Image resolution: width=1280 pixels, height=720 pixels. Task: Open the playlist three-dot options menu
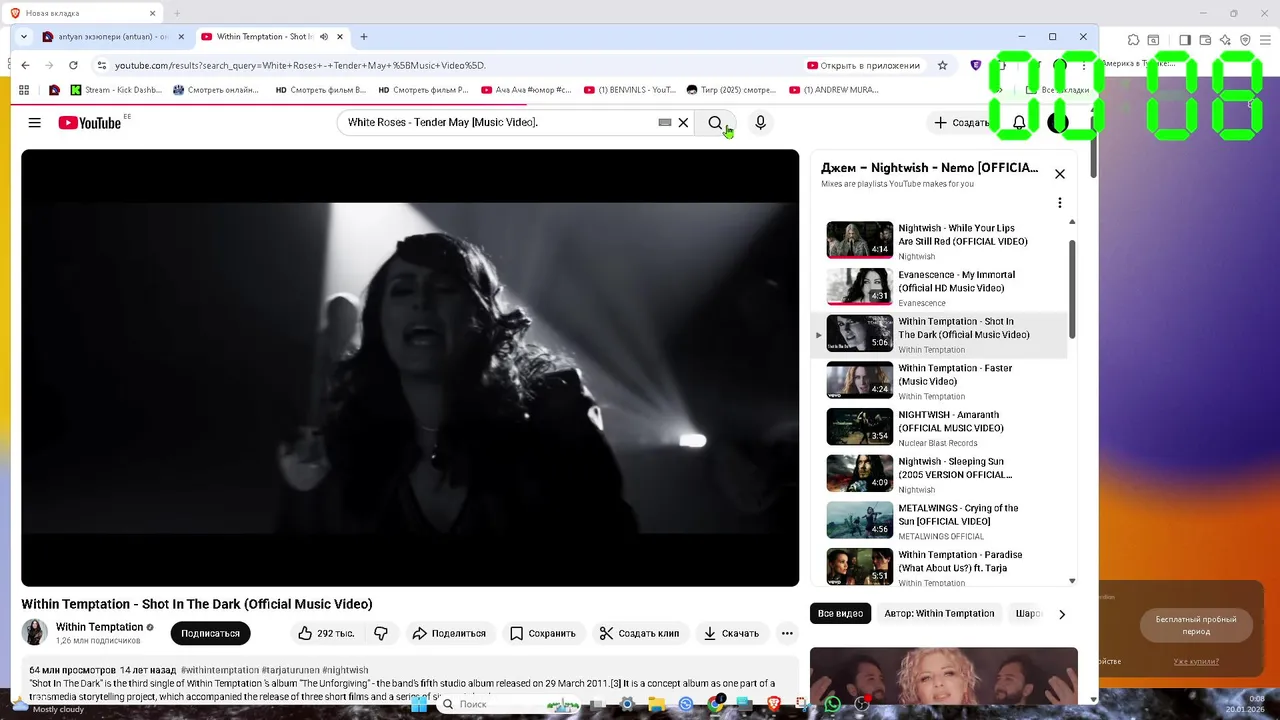[1060, 203]
